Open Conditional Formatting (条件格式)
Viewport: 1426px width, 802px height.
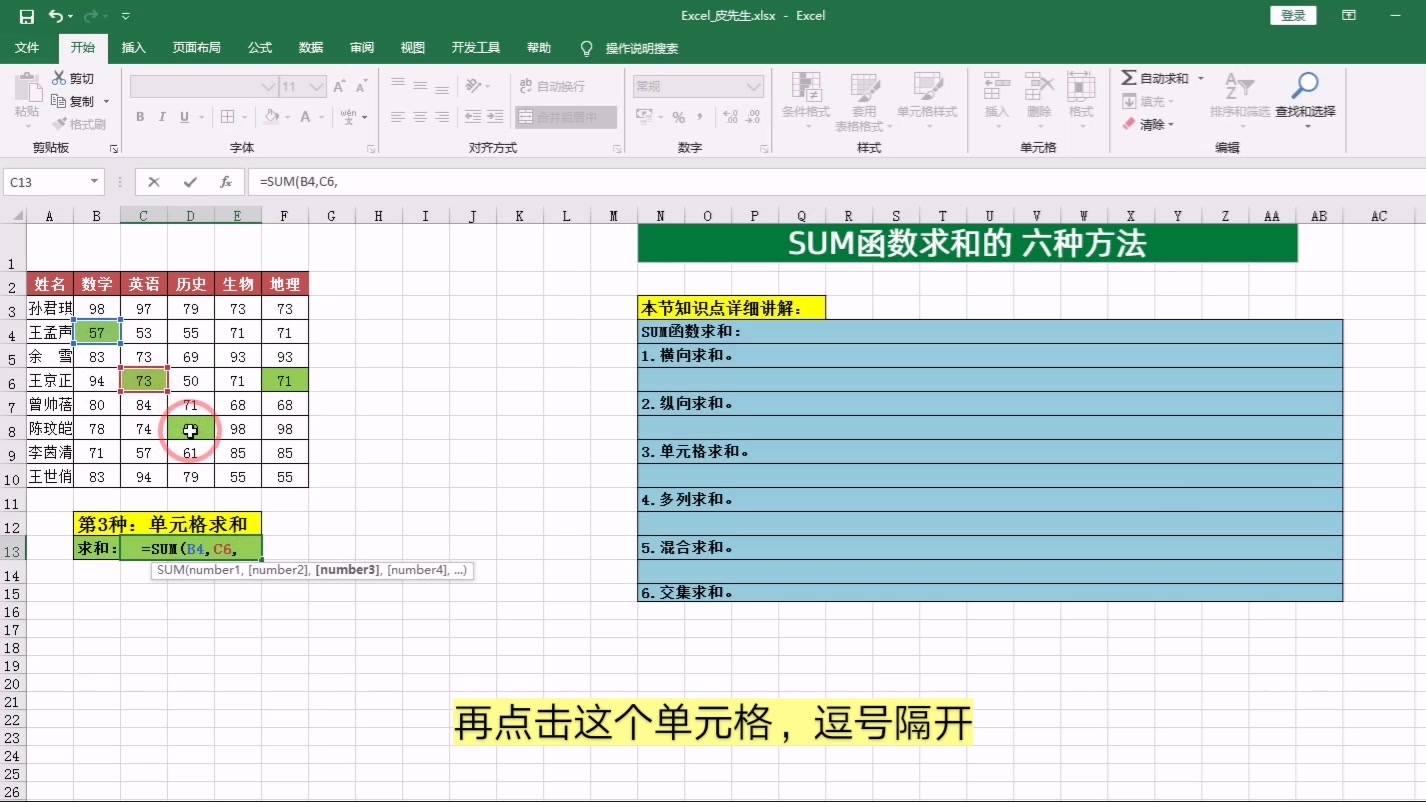(806, 102)
